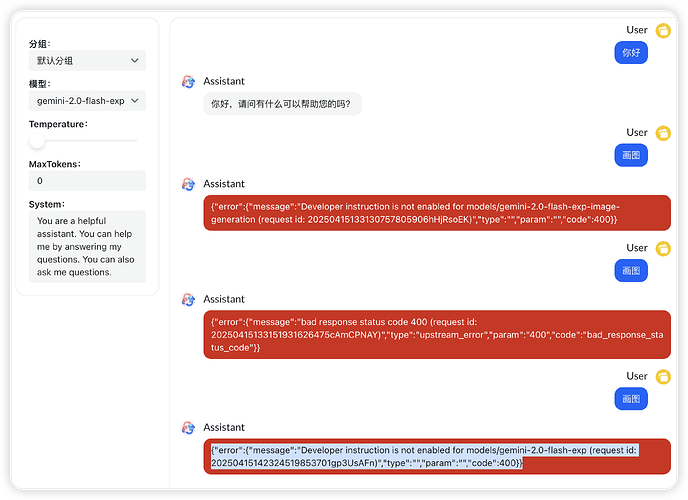Click the user avatar above the first 画图 message

[663, 133]
